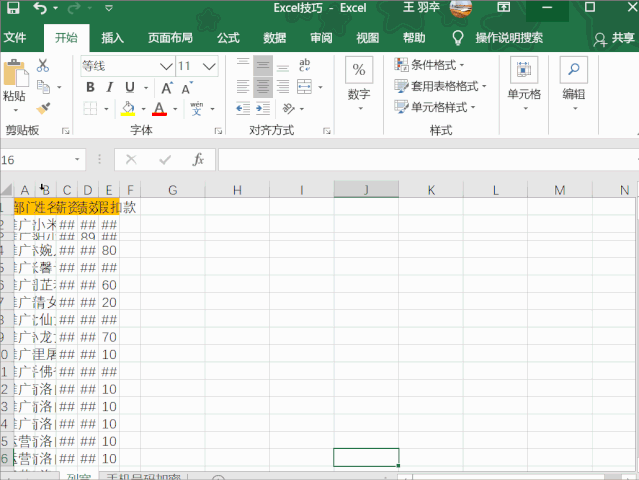Image resolution: width=639 pixels, height=480 pixels.
Task: Click the Format Painter brush icon
Action: [43, 108]
